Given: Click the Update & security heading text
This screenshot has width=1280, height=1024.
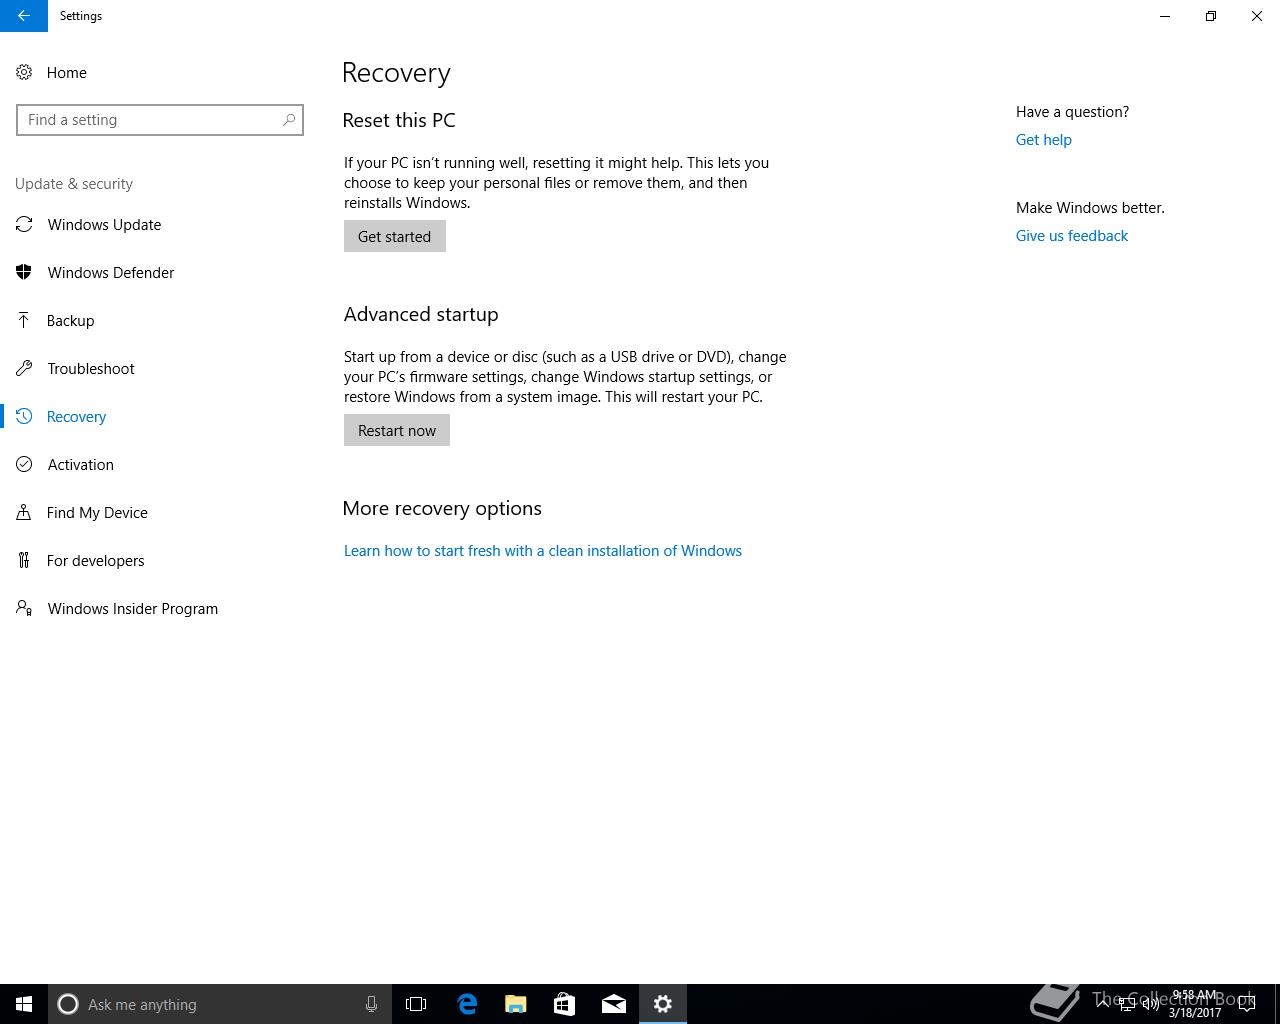Looking at the screenshot, I should [x=74, y=184].
